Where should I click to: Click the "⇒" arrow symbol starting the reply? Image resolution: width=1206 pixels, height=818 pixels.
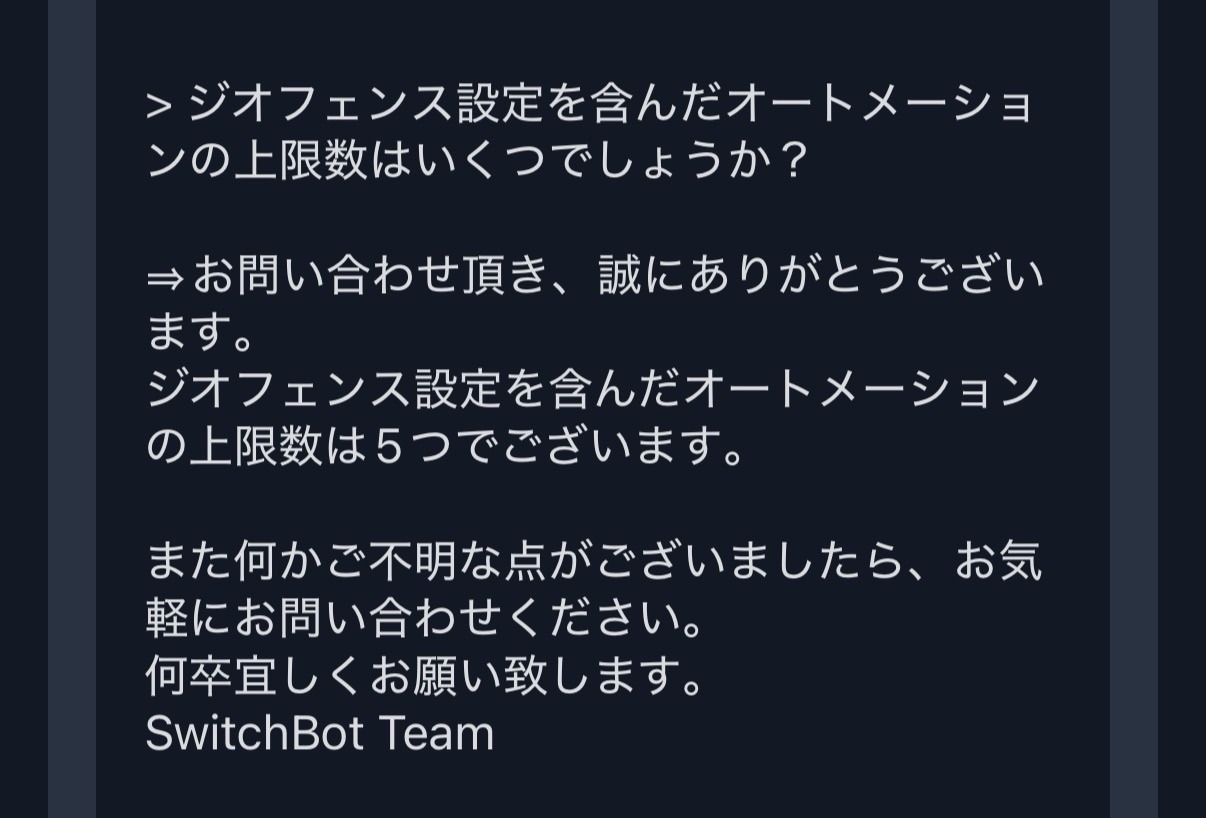click(165, 277)
